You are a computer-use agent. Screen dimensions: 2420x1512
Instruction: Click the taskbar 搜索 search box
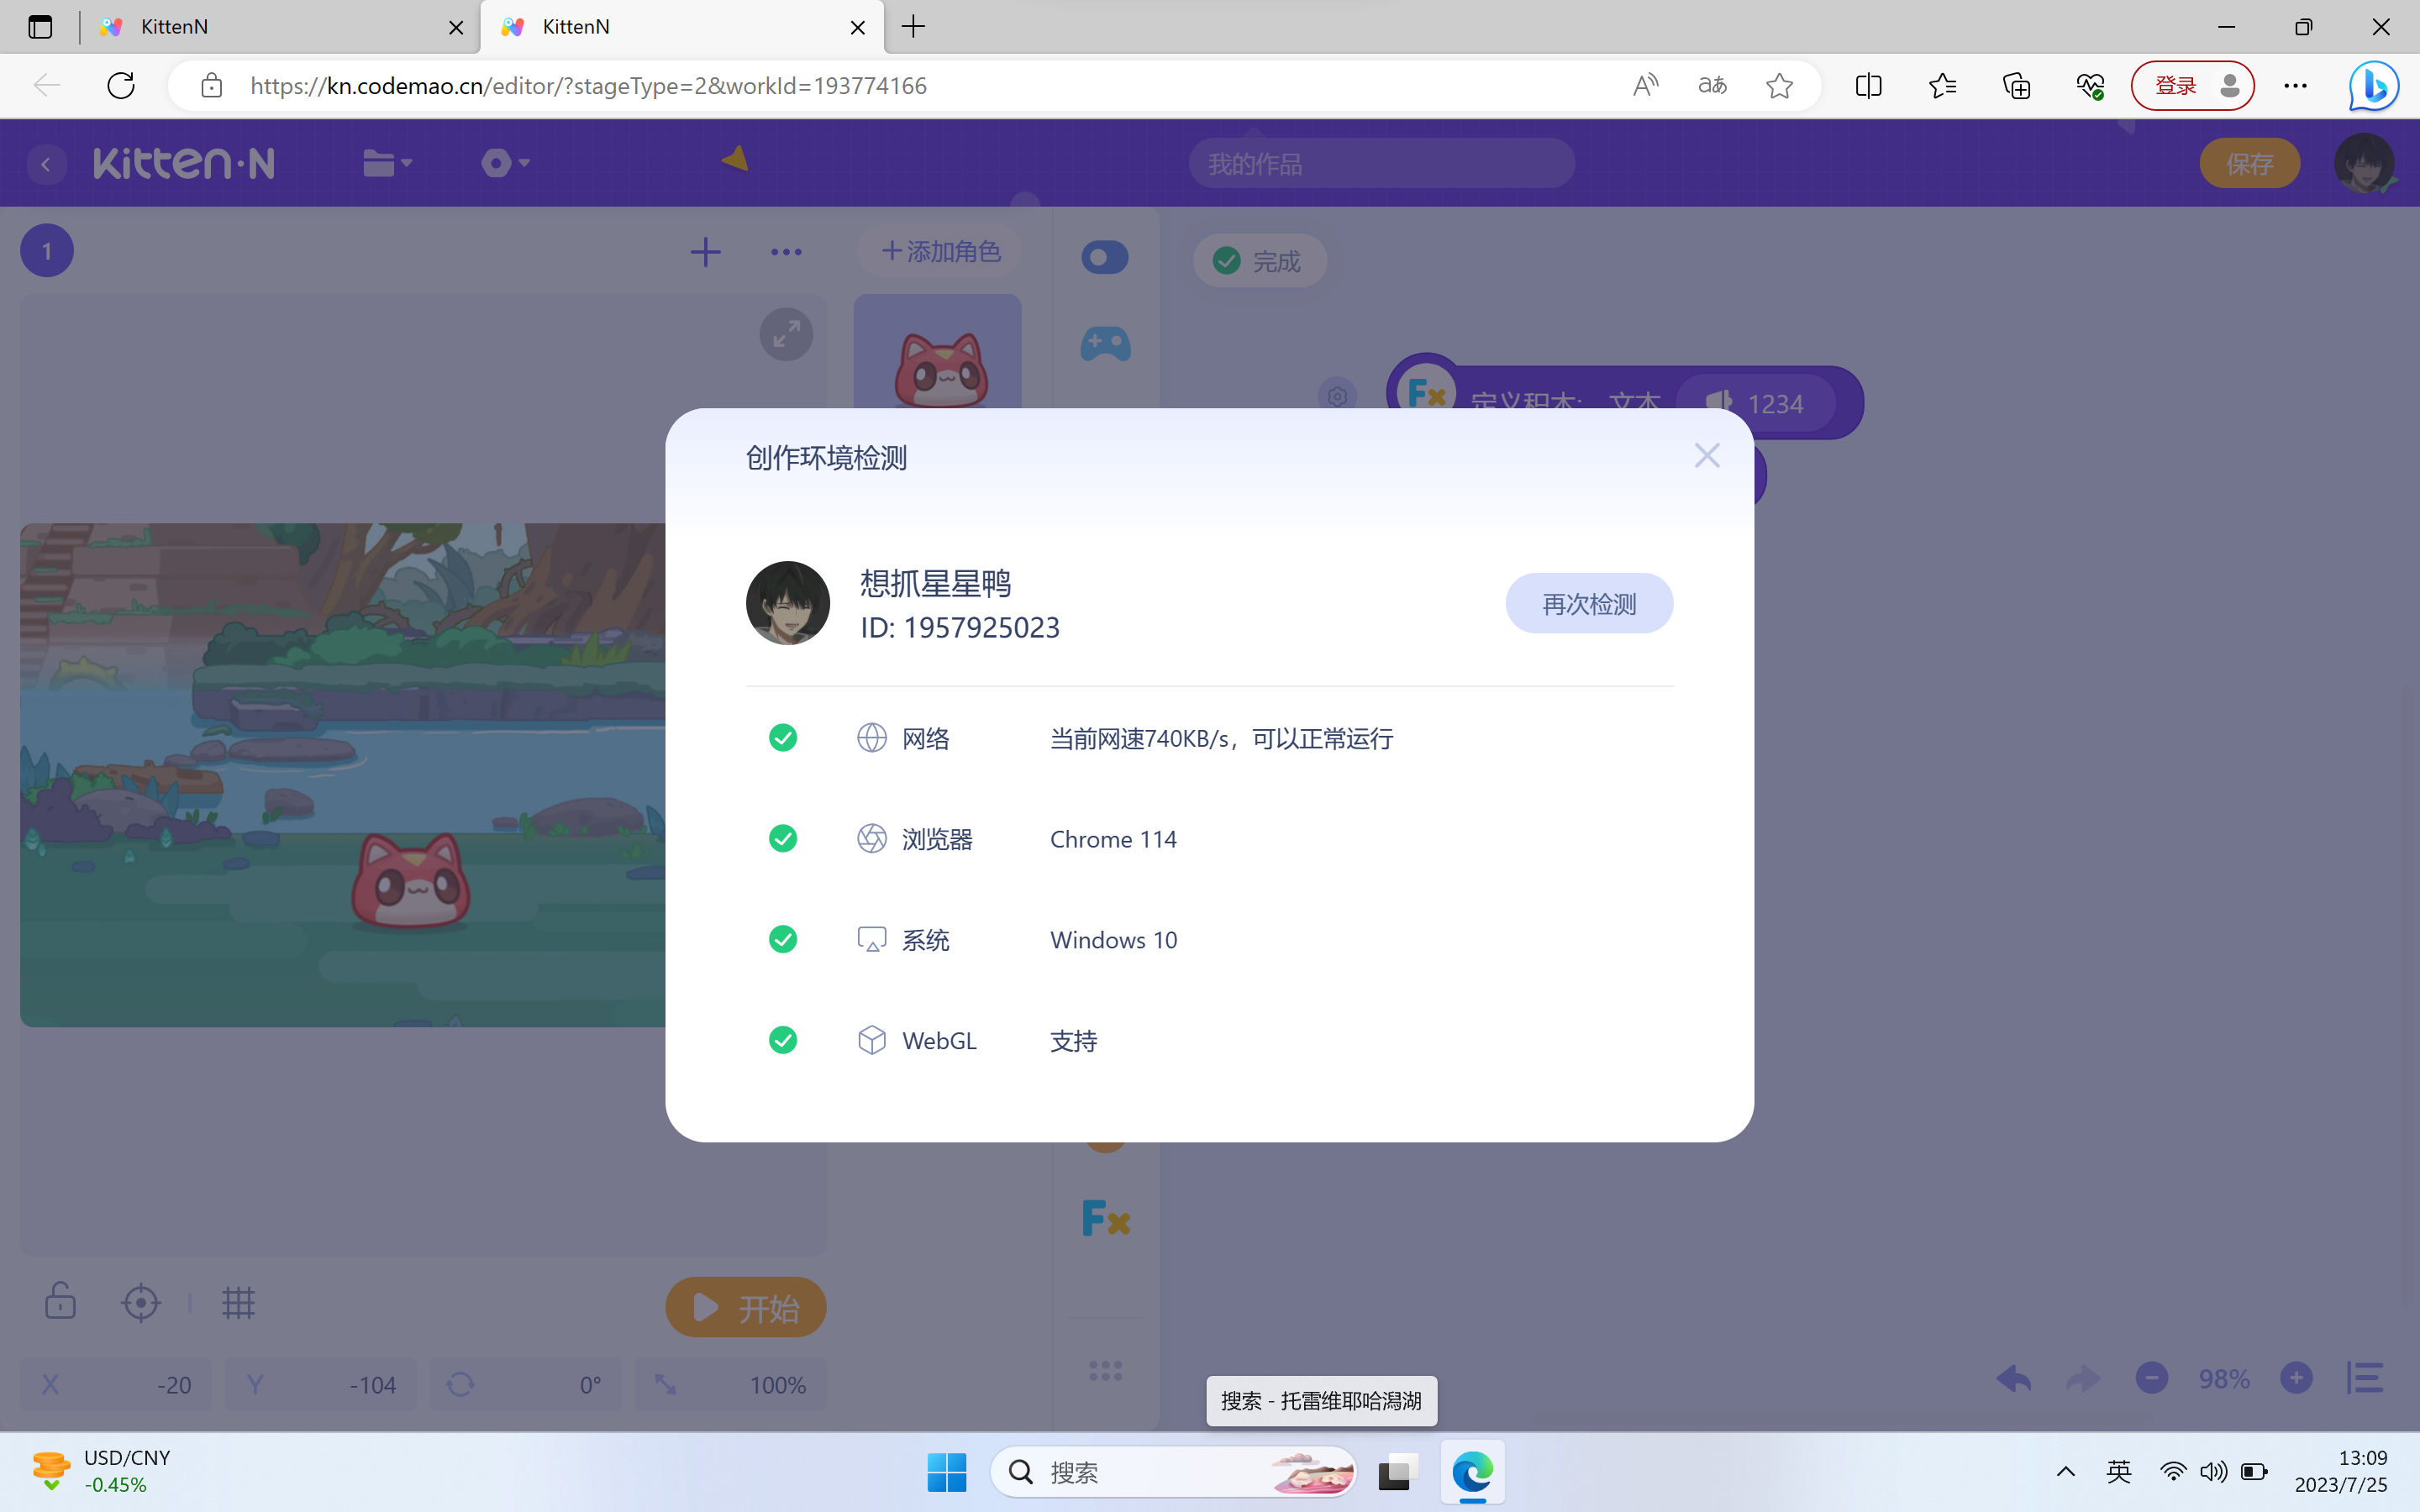(x=1173, y=1472)
